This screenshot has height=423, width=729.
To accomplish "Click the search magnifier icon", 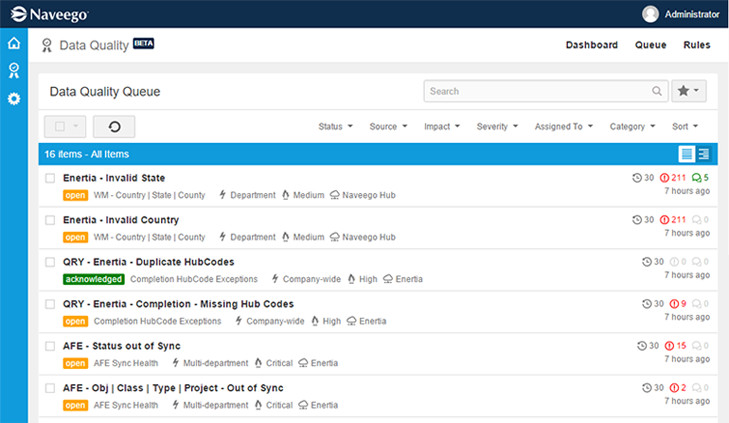I will pos(656,91).
